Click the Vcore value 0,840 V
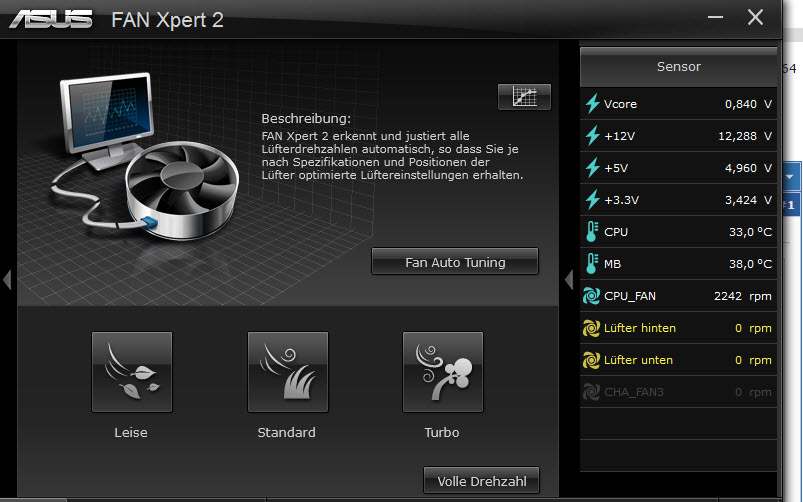Screen dimensions: 803x502 click(x=748, y=104)
